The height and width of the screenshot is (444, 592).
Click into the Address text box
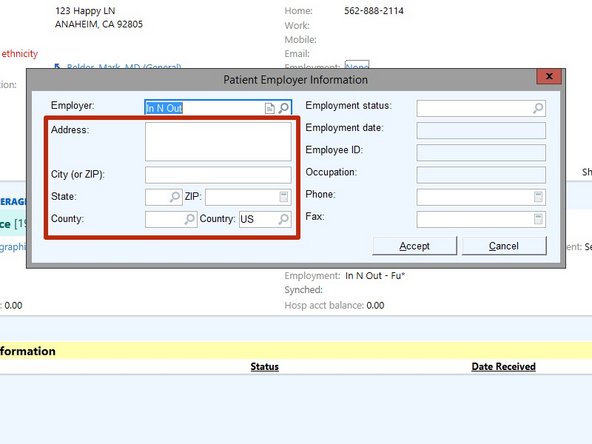coord(218,142)
